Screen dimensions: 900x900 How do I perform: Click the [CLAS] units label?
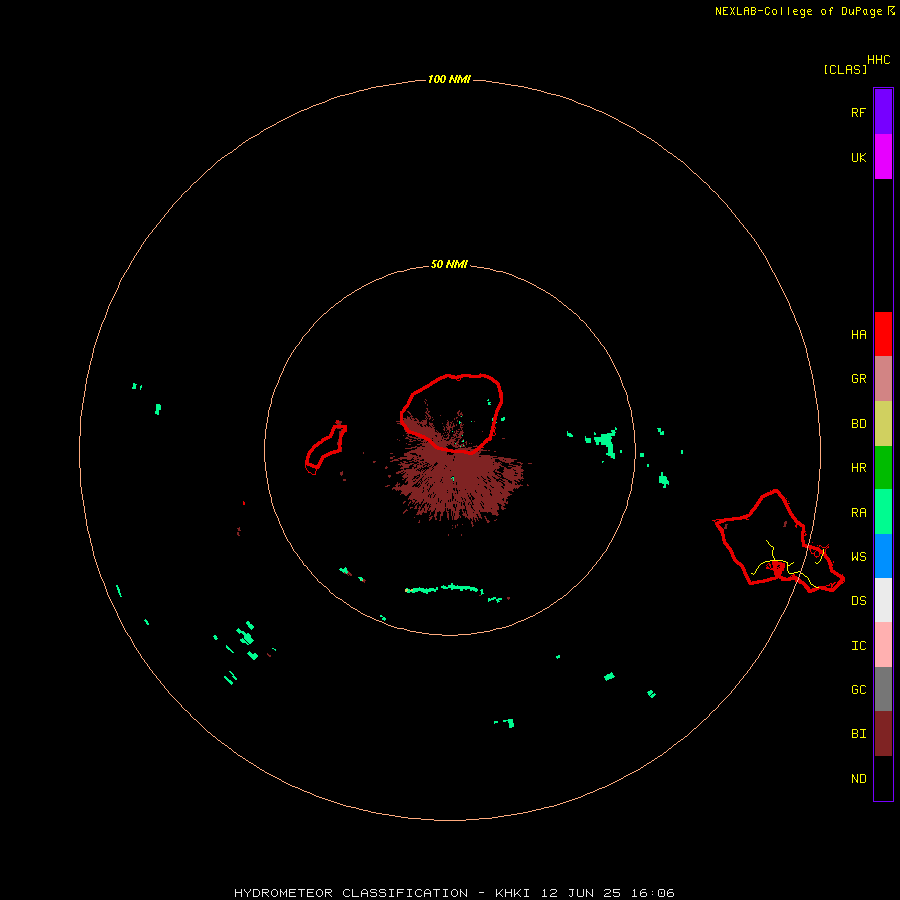tap(845, 69)
